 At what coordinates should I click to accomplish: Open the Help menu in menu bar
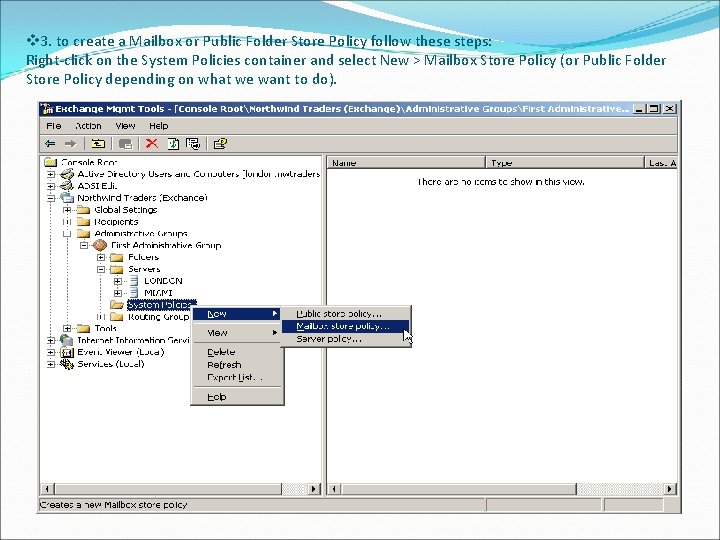point(158,126)
